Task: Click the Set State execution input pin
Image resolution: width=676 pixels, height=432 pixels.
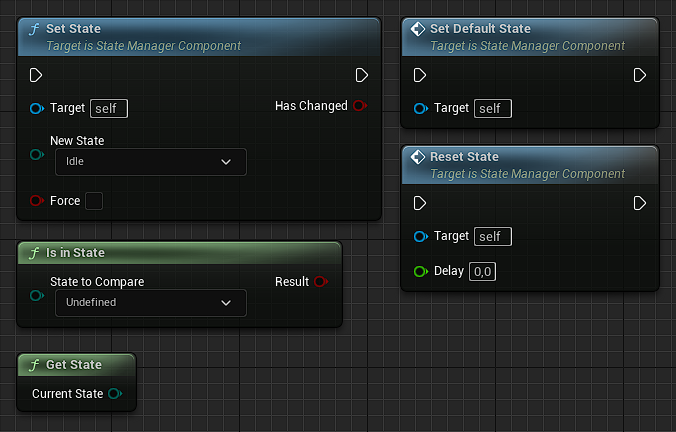Action: [x=36, y=75]
